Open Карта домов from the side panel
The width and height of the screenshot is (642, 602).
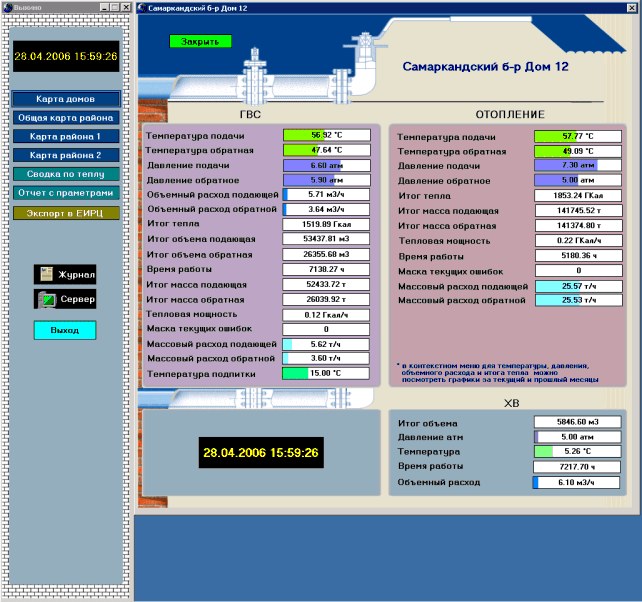(65, 100)
